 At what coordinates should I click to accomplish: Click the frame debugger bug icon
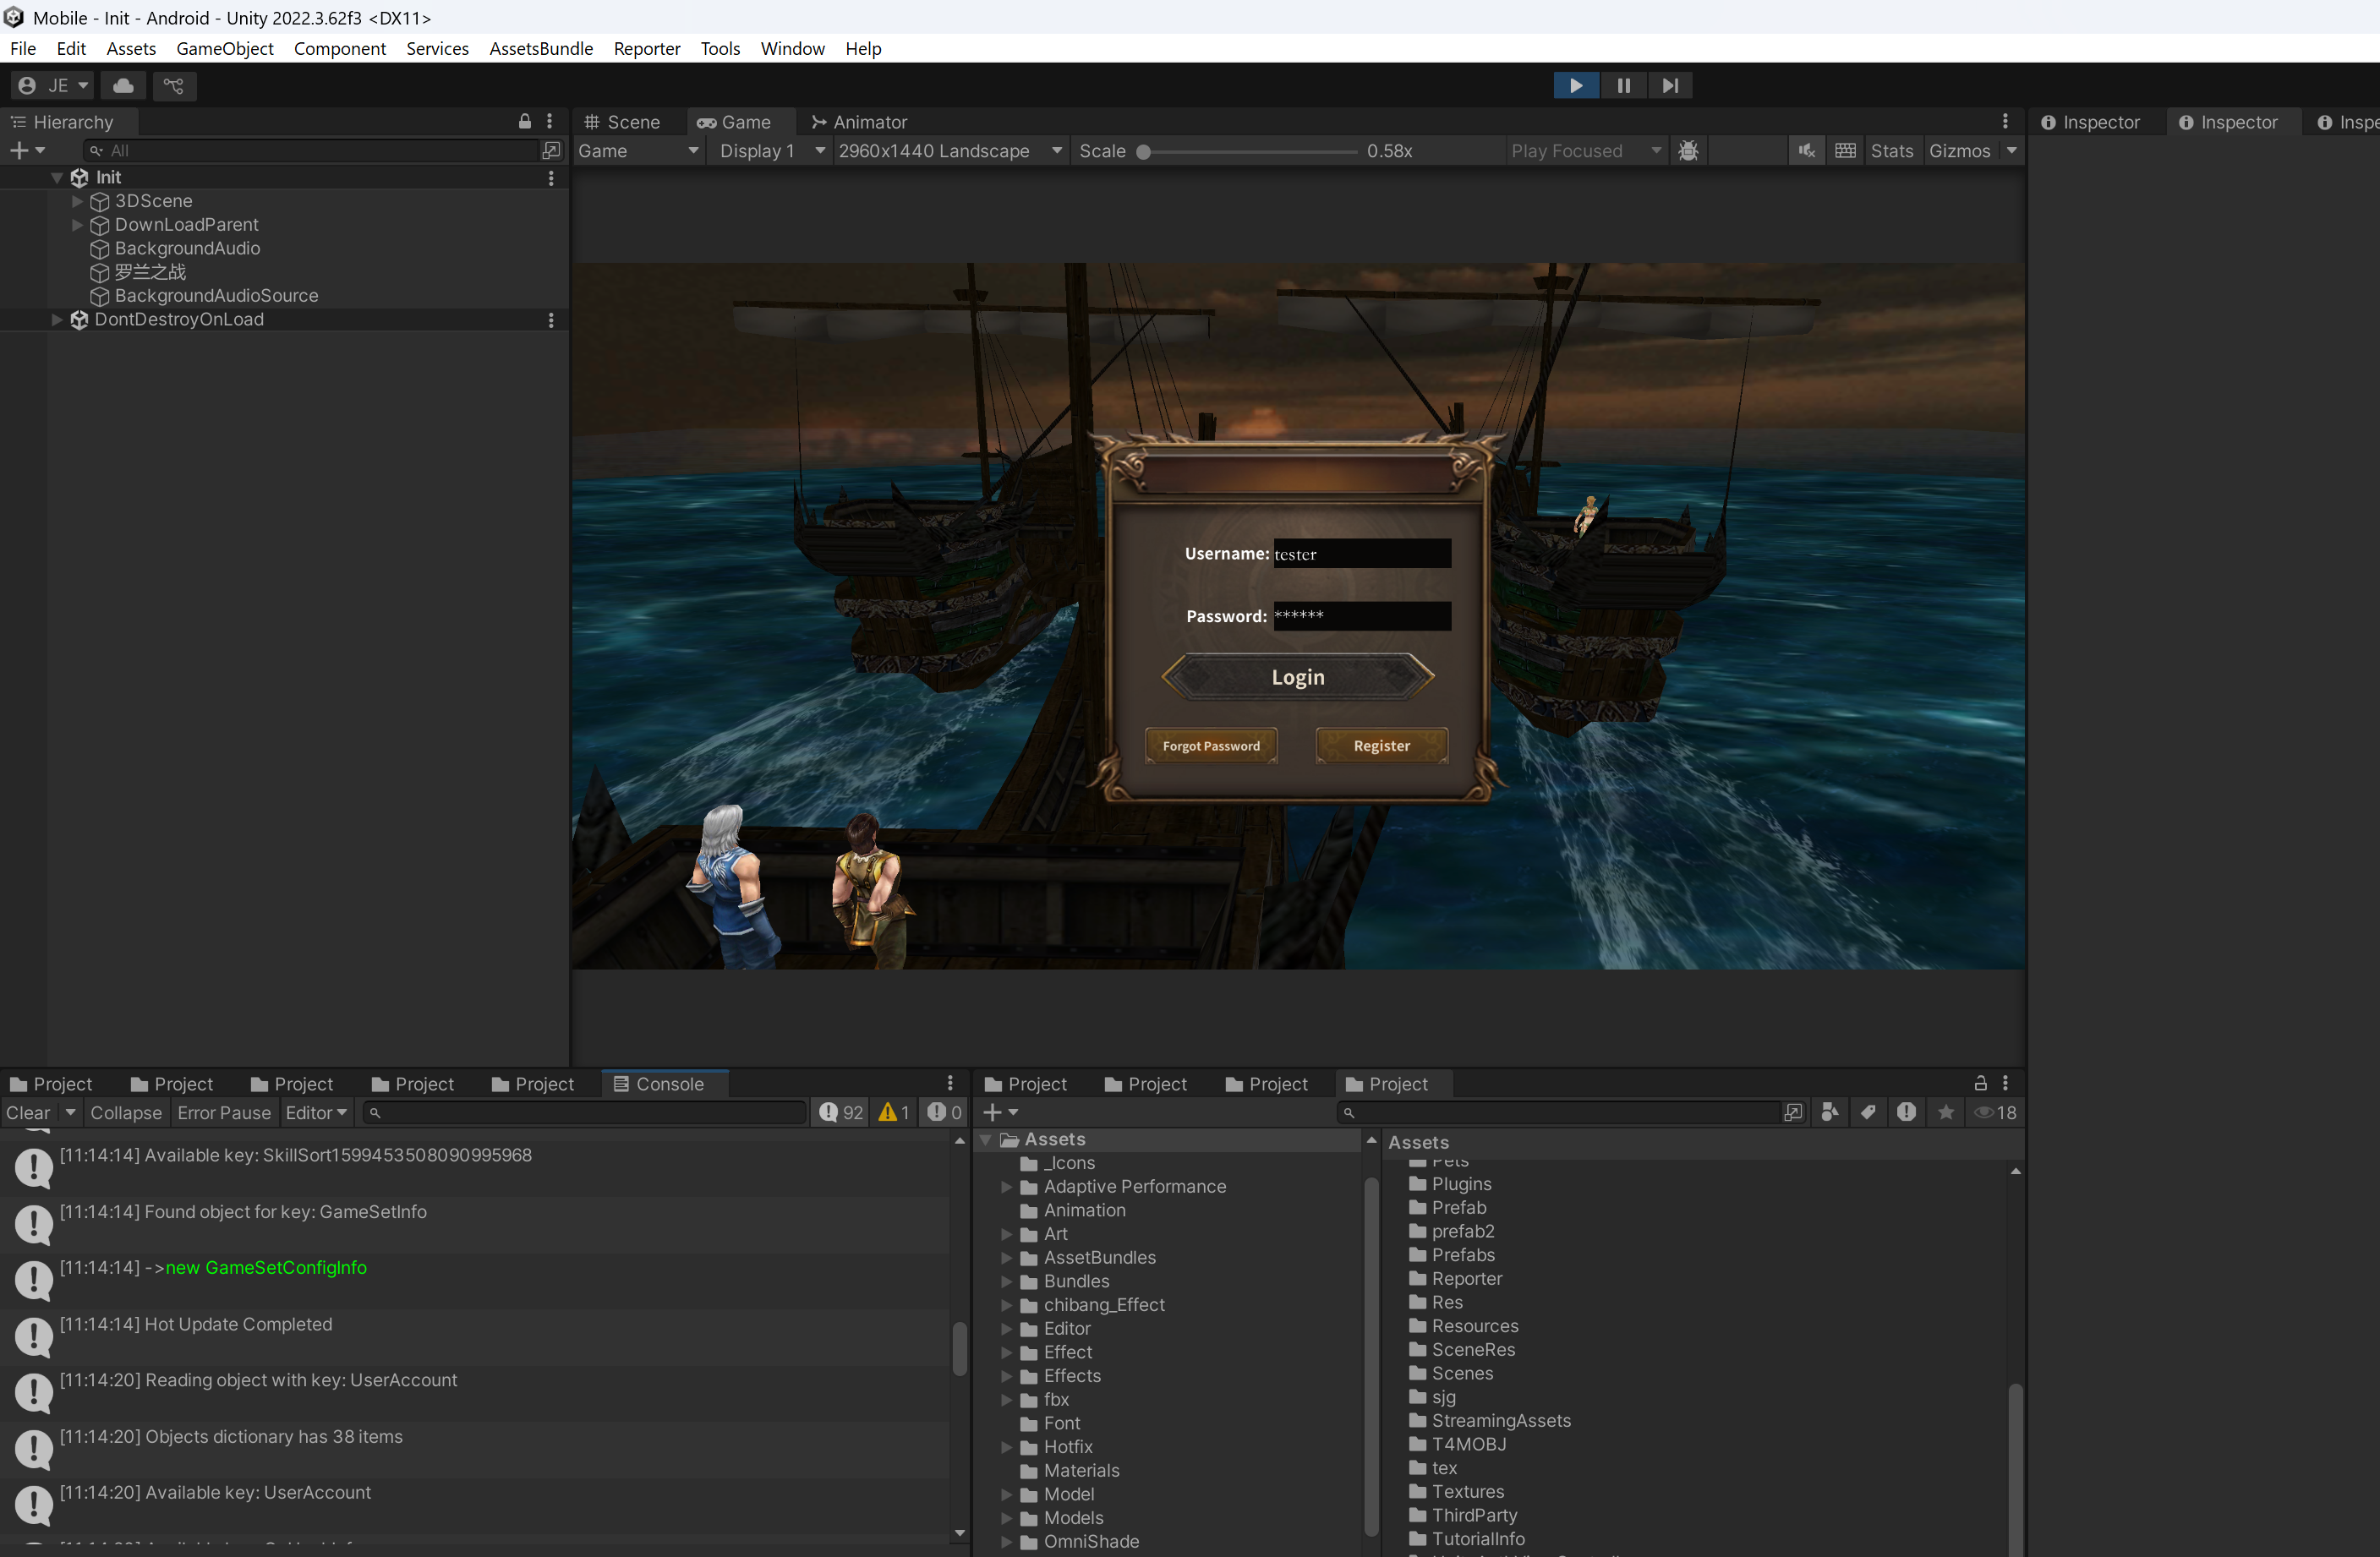point(1688,151)
